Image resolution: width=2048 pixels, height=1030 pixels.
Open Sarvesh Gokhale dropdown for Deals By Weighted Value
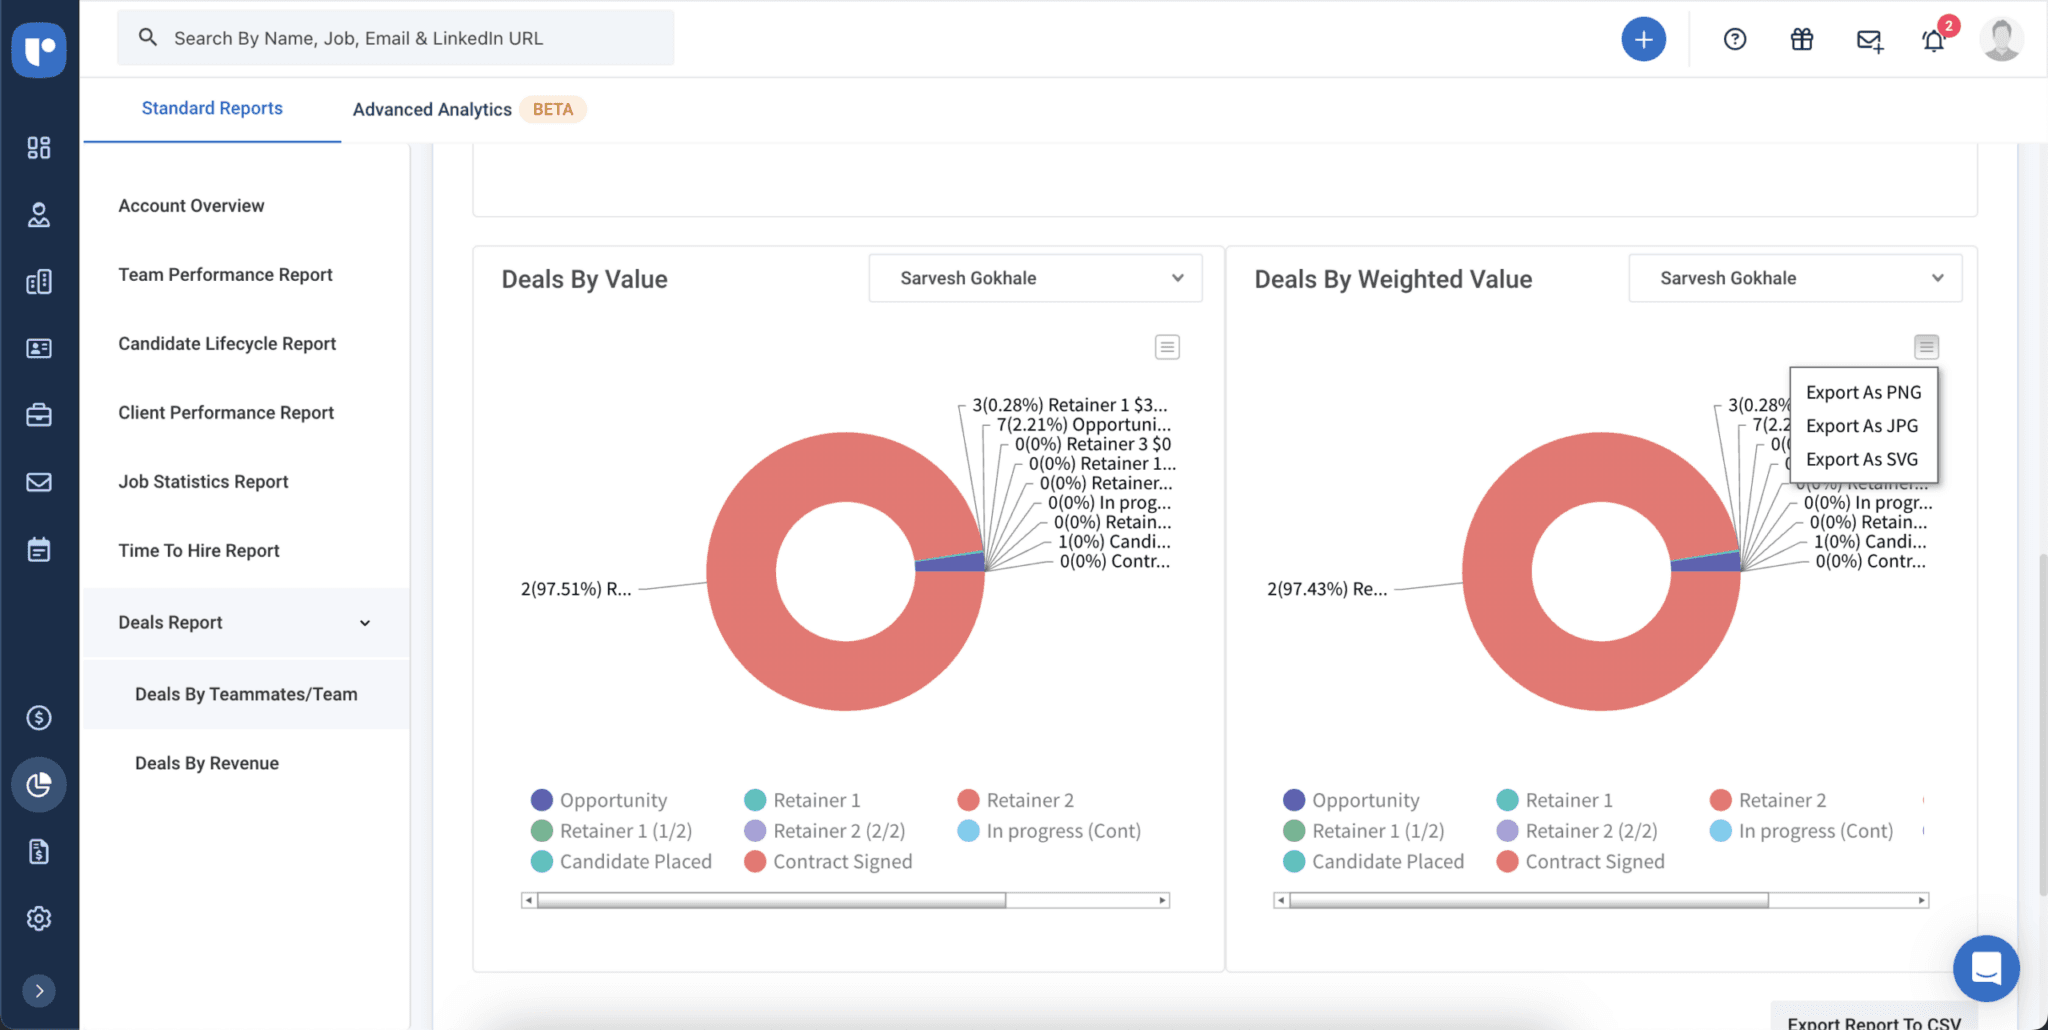(1795, 278)
